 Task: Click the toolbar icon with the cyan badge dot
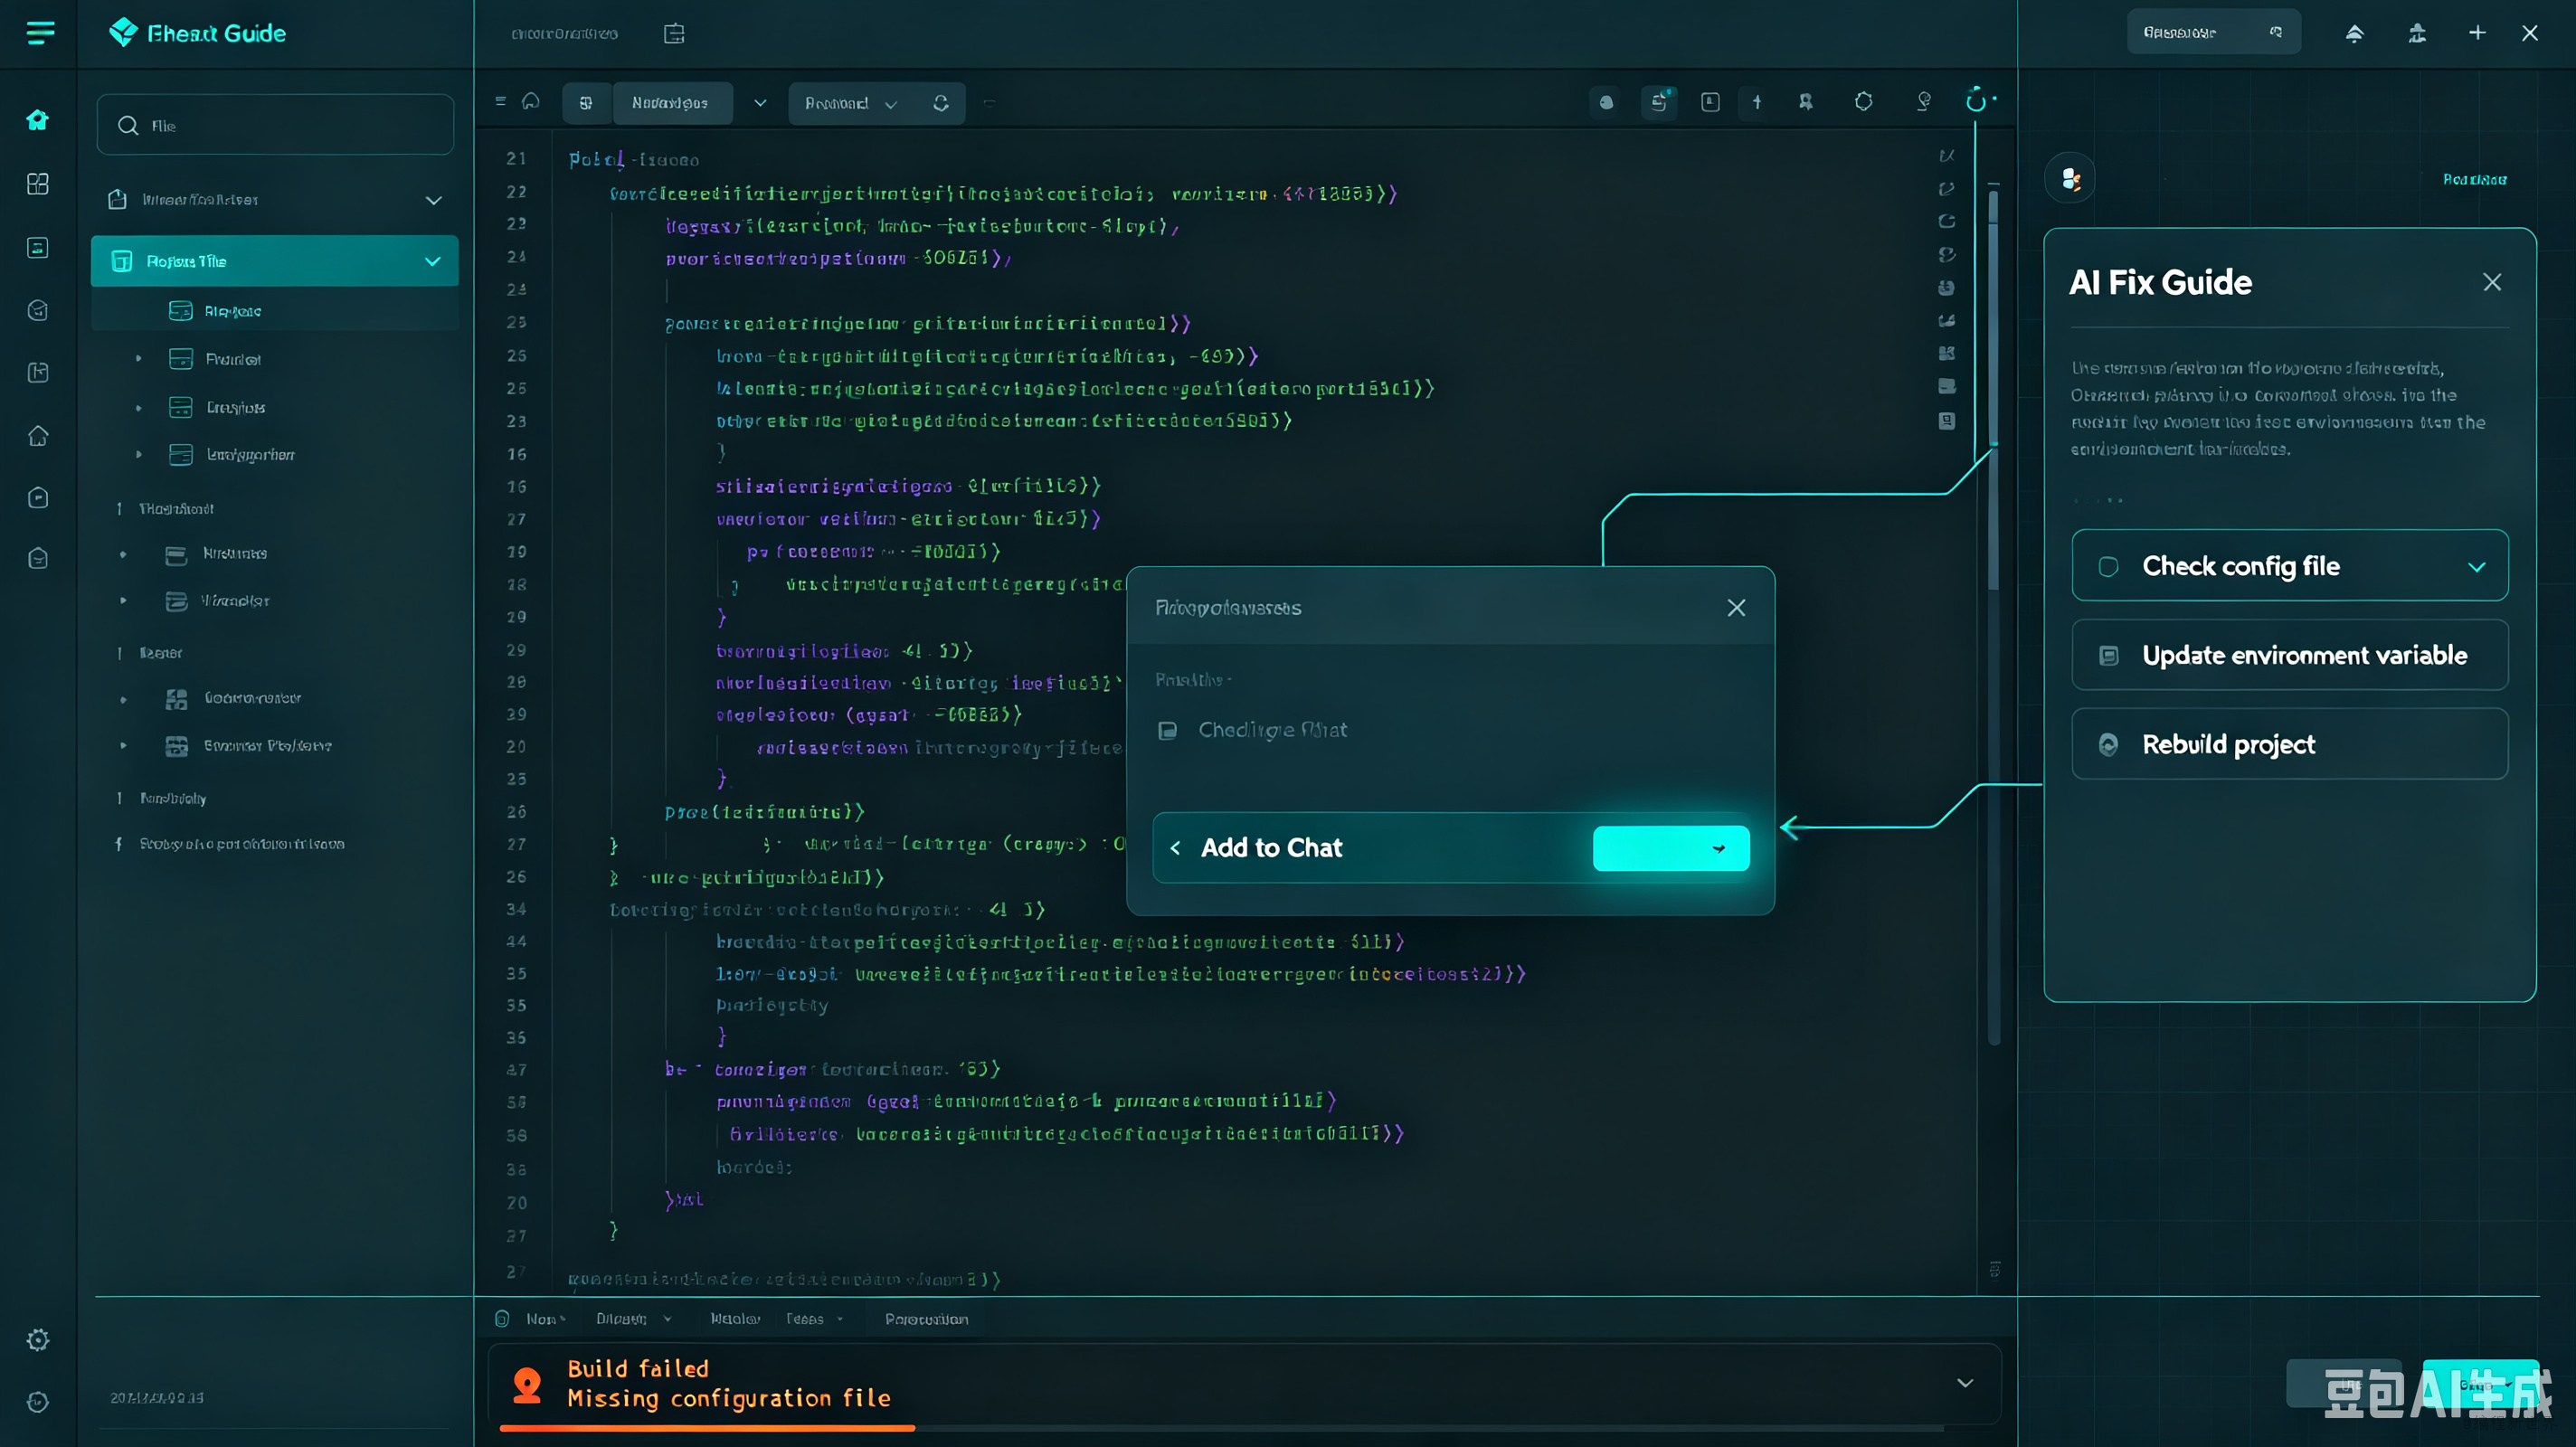[x=1659, y=101]
